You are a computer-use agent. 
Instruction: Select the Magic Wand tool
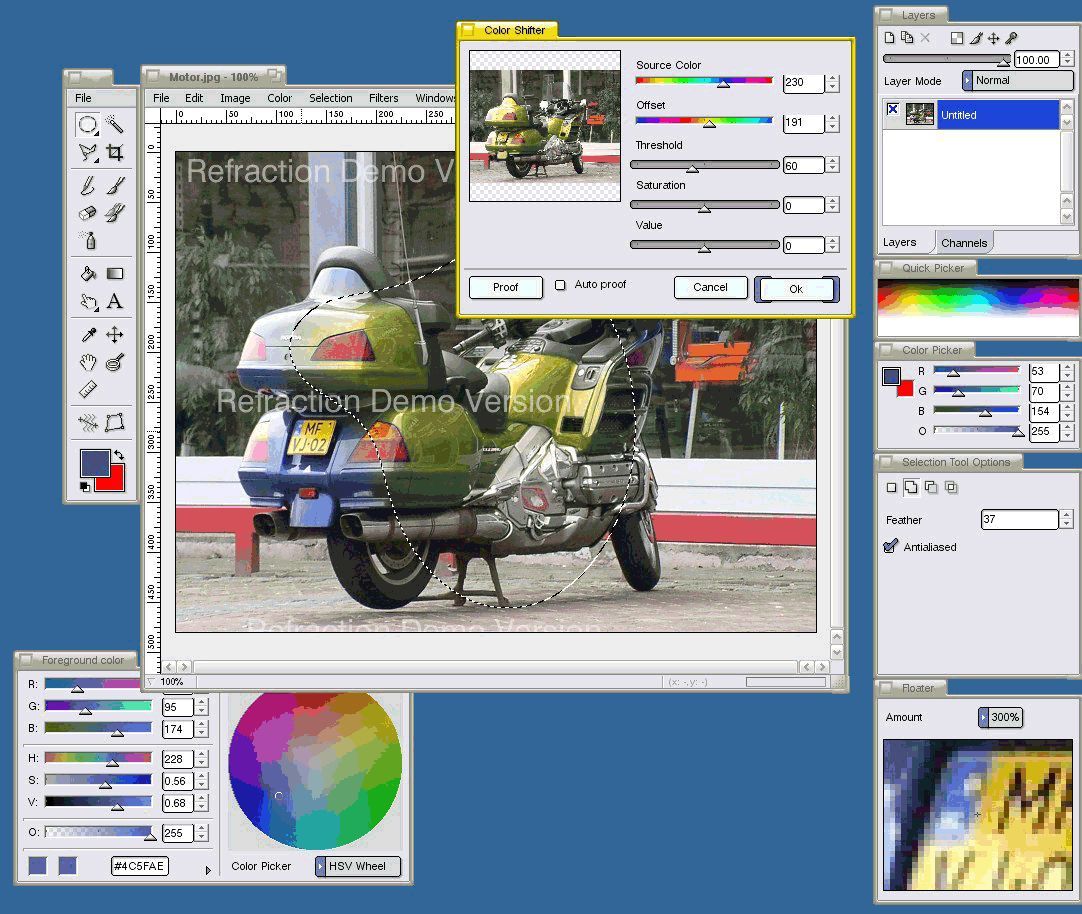(x=115, y=124)
